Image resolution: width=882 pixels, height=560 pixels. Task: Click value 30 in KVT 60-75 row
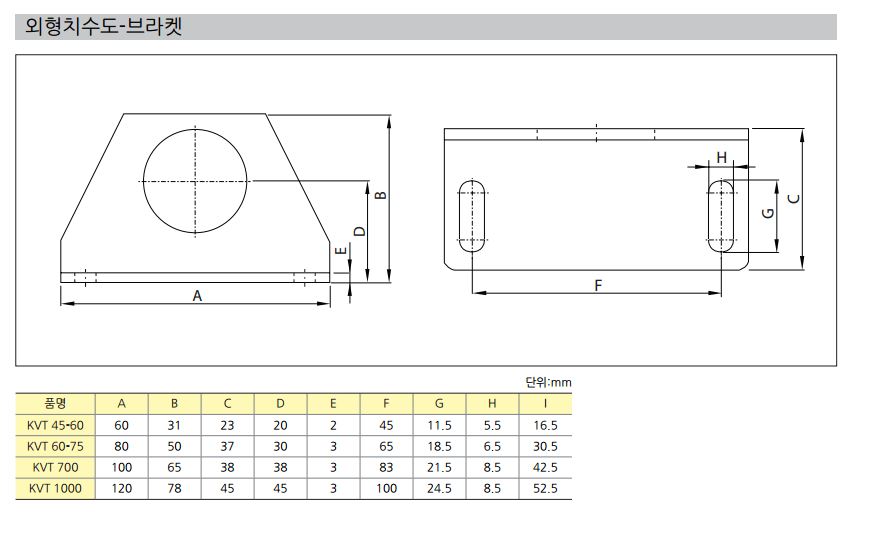click(280, 446)
